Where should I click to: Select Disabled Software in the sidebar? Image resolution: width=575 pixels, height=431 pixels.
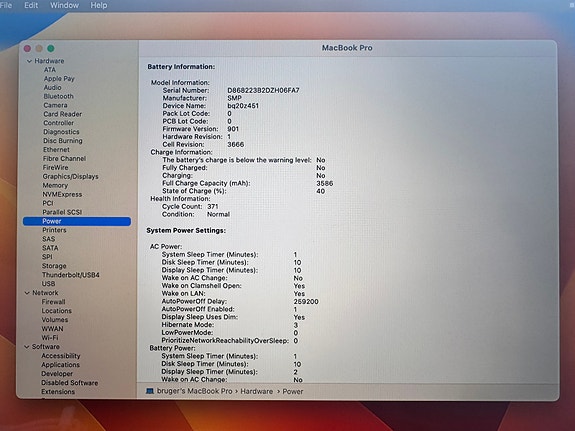(x=69, y=383)
